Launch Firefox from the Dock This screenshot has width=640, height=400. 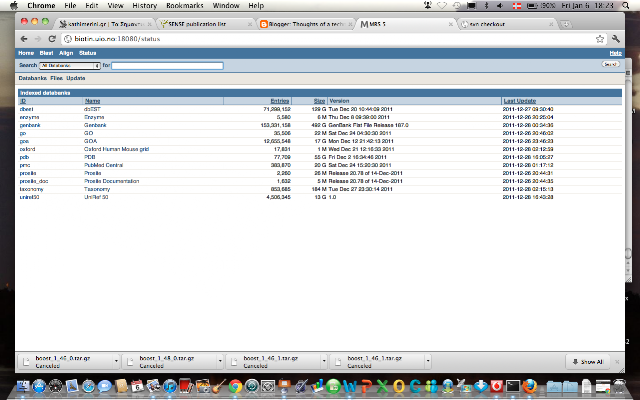tap(529, 386)
